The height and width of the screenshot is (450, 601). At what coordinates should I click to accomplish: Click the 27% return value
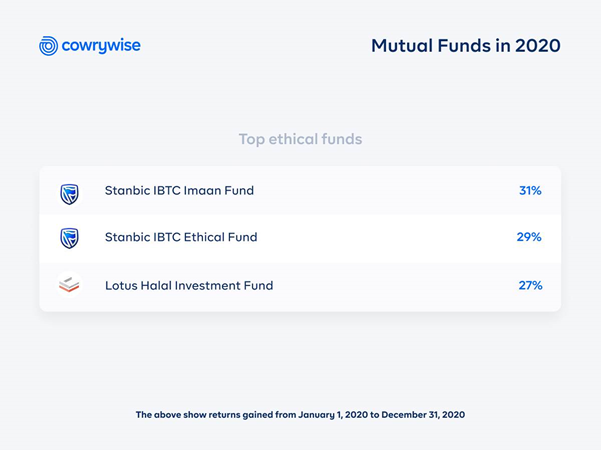(x=530, y=285)
